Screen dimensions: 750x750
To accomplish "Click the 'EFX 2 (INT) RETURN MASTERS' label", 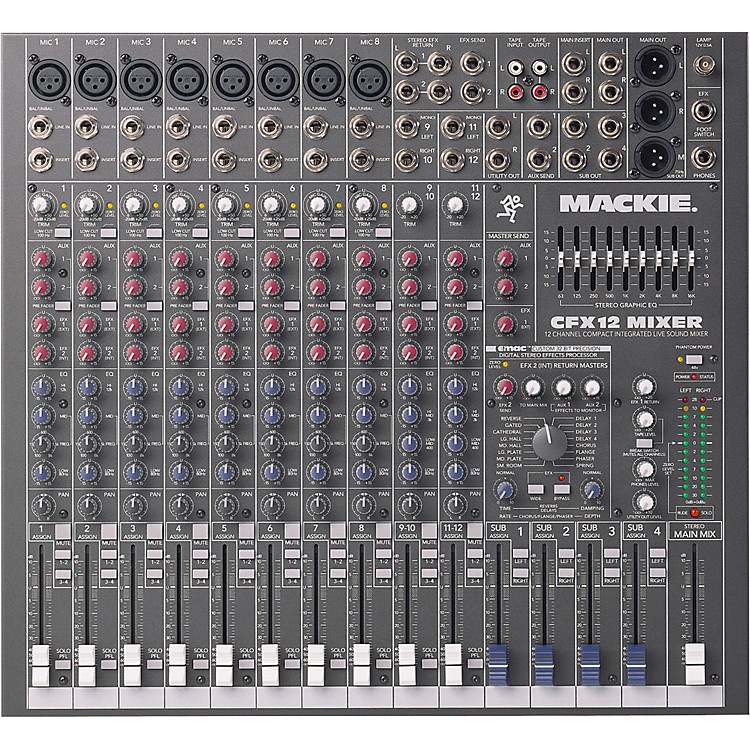I will [x=563, y=365].
